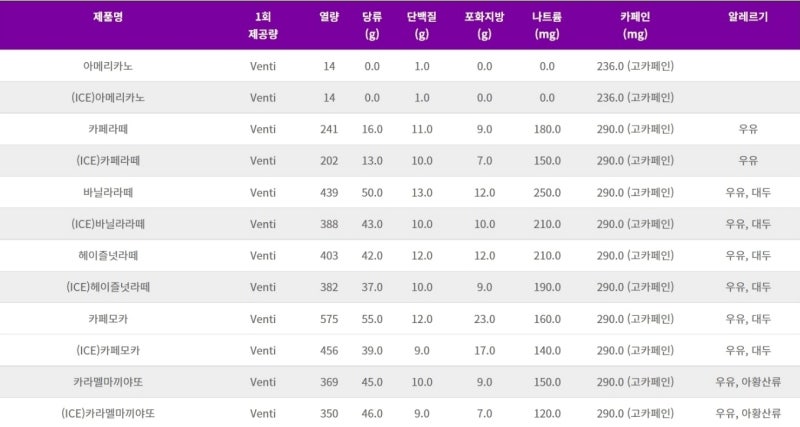
Task: Click the 나트륨 (mg) column header
Action: coord(547,25)
